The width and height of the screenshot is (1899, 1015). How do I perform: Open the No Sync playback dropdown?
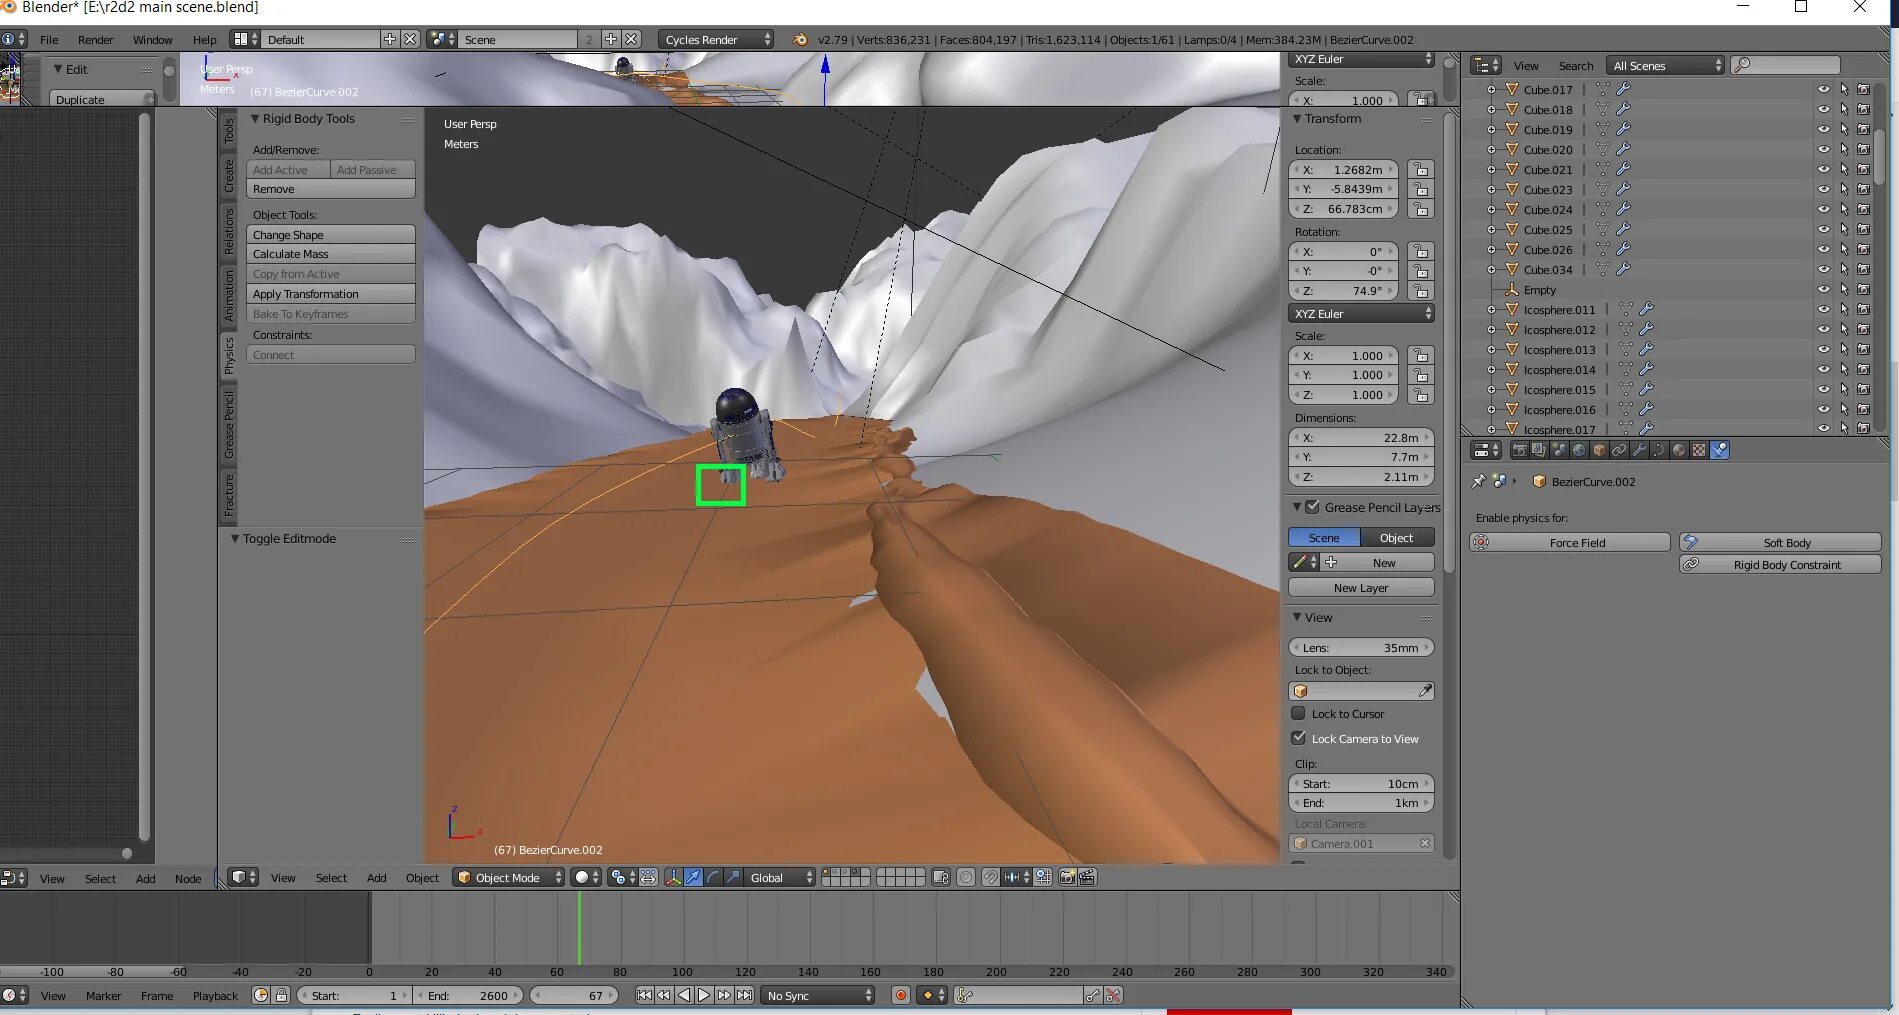click(x=817, y=995)
